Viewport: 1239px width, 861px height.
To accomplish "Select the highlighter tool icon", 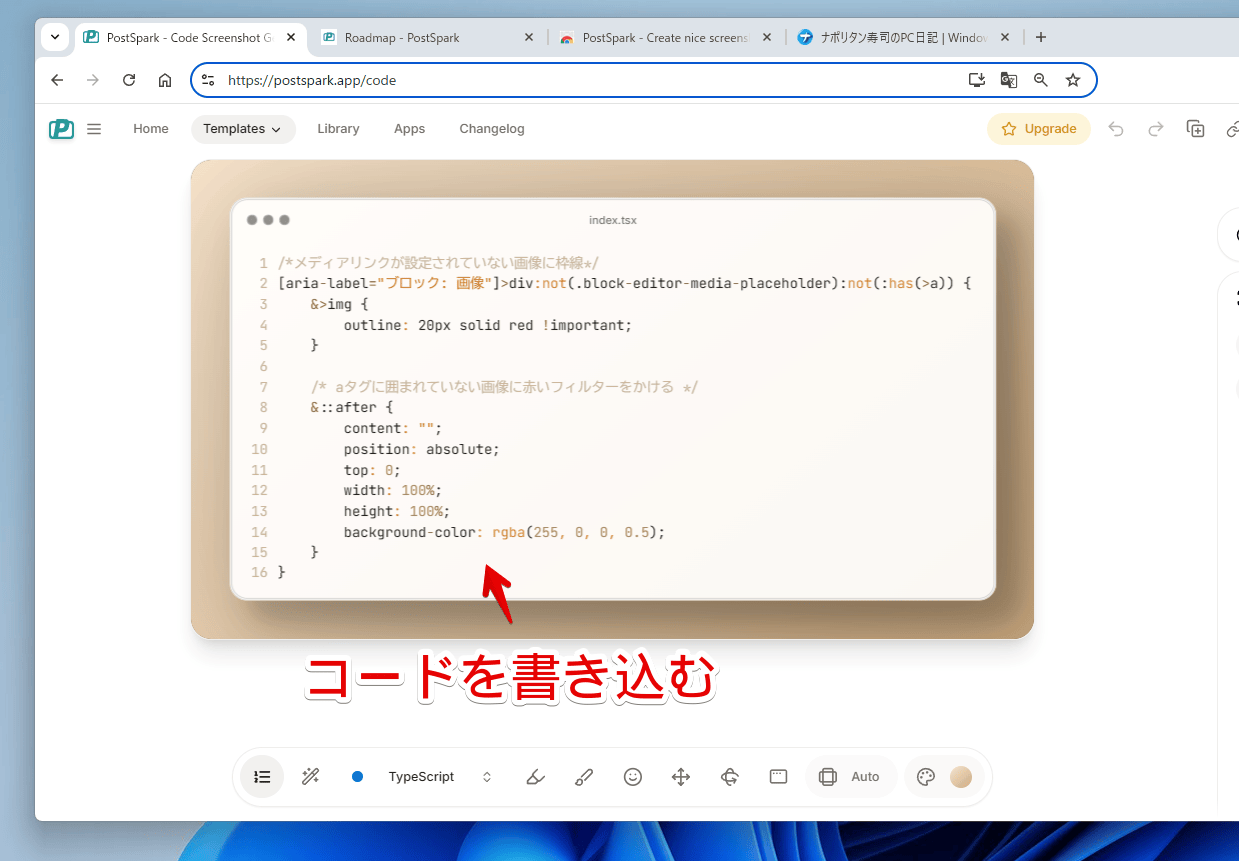I will (535, 777).
